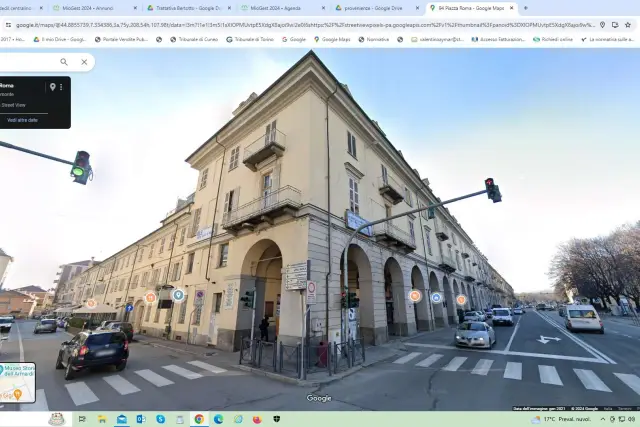Open the 'Google Maps' bookmark
Viewport: 640px width, 427px height.
(332, 40)
